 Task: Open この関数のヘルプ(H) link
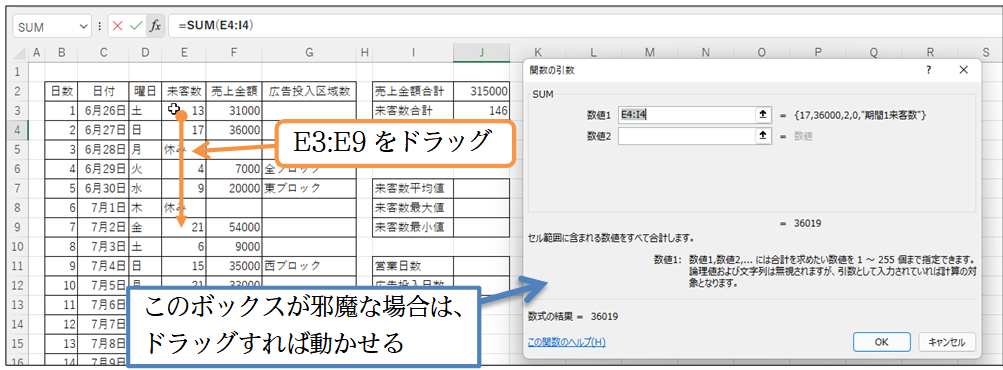[567, 342]
